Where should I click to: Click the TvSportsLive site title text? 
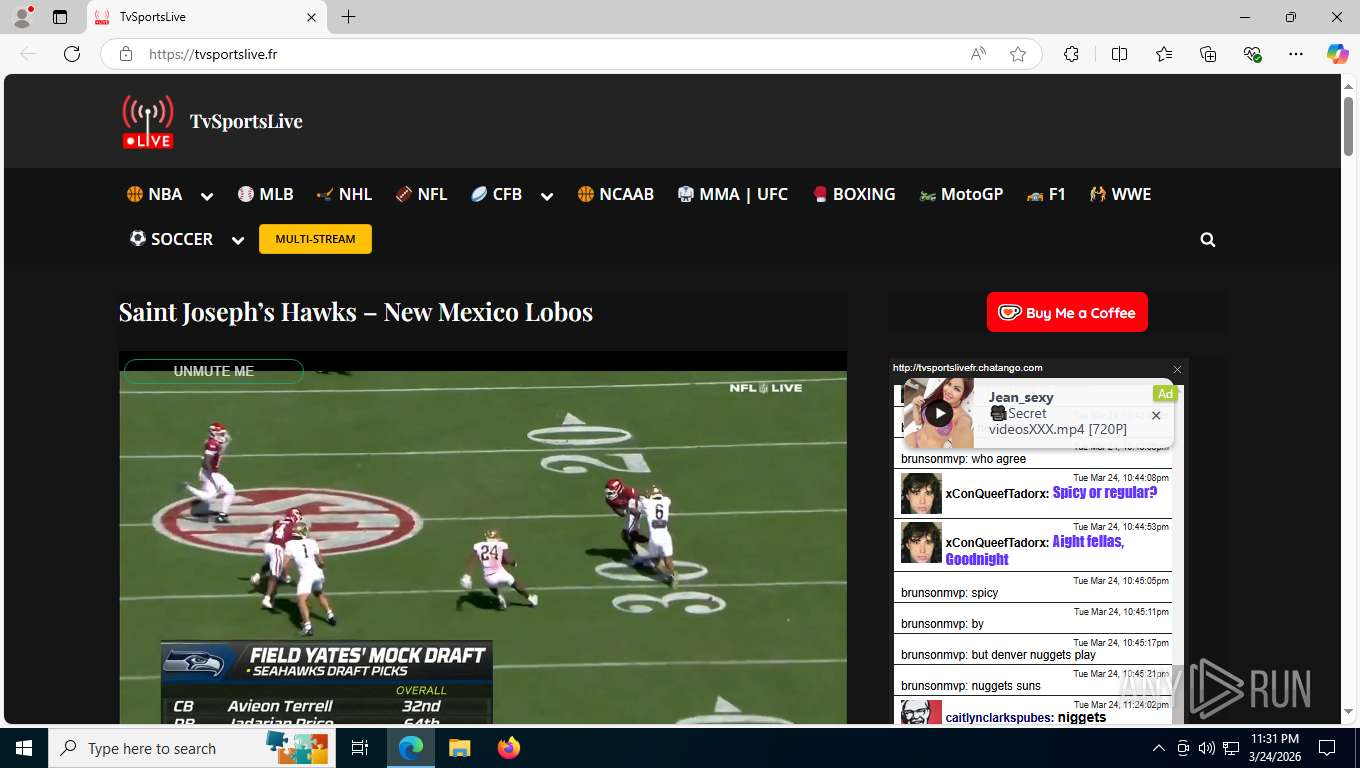[x=246, y=122]
